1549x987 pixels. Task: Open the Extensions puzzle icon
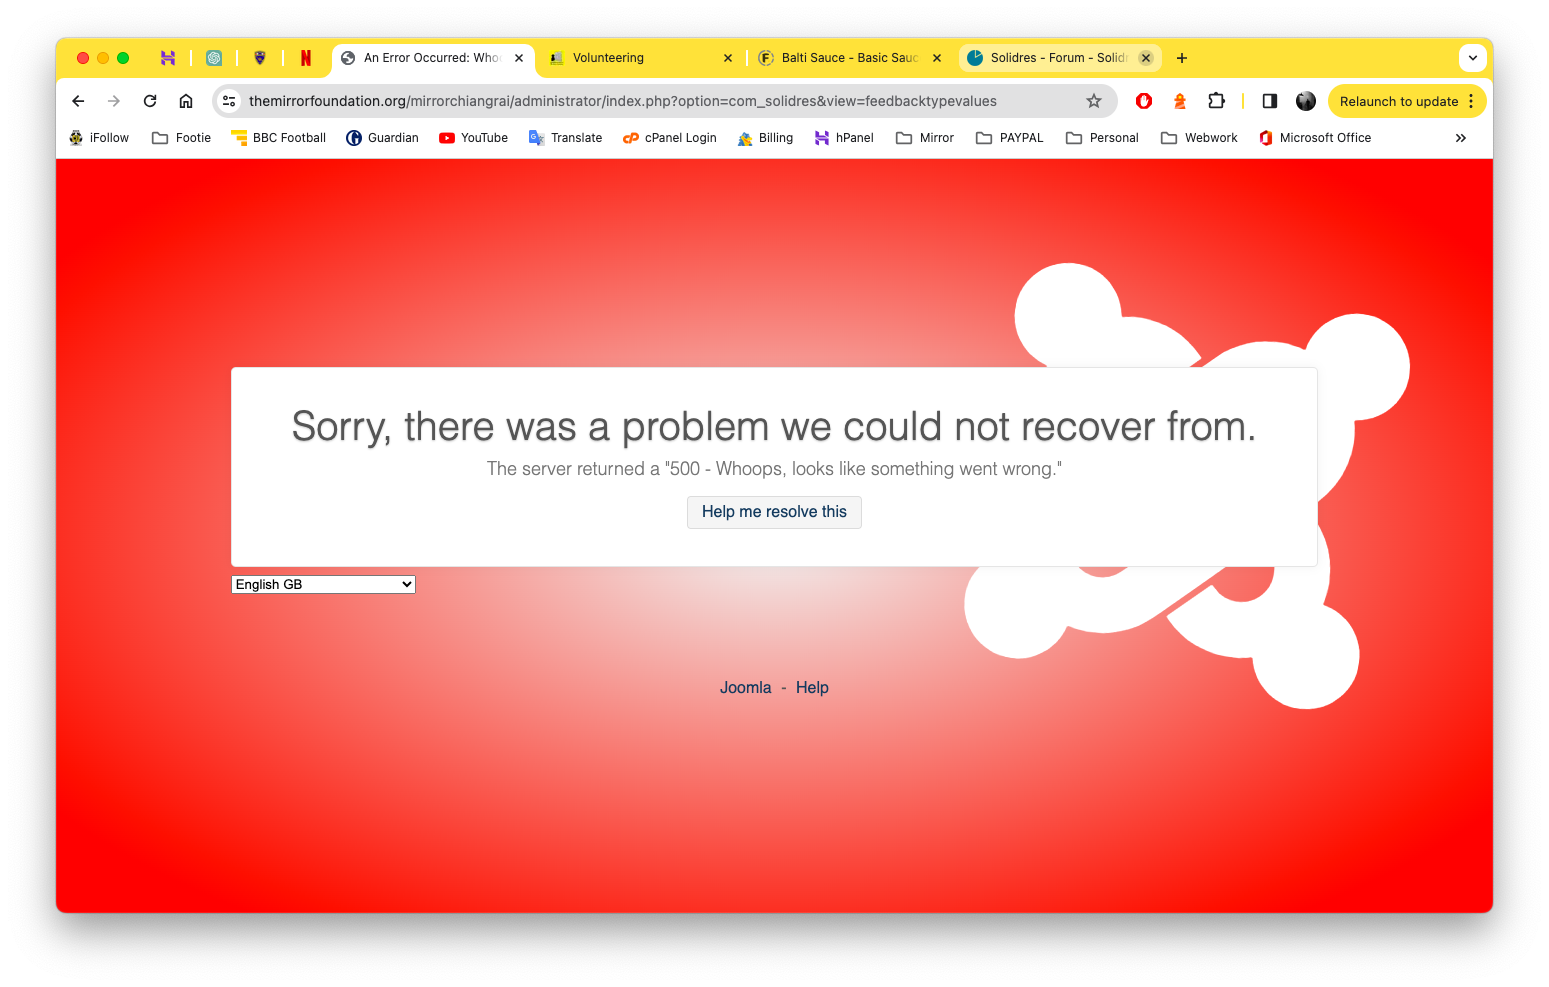(1216, 101)
